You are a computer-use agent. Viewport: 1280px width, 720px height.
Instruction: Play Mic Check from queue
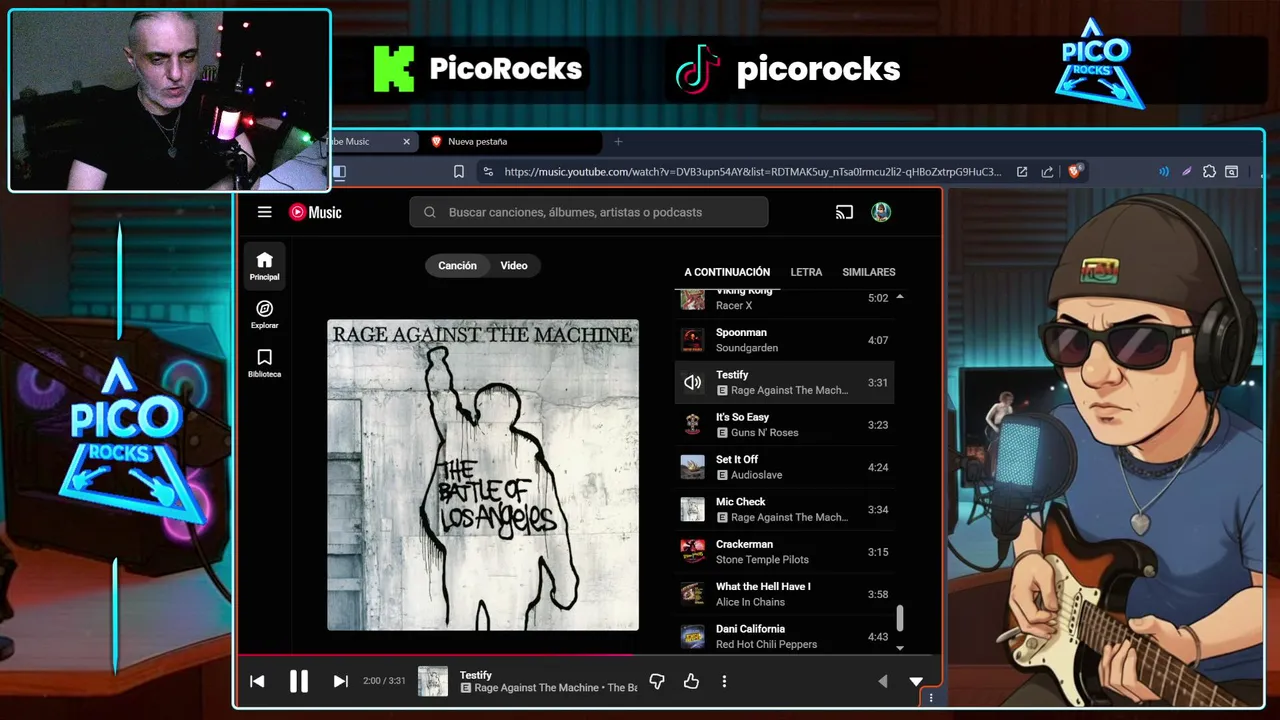[785, 509]
